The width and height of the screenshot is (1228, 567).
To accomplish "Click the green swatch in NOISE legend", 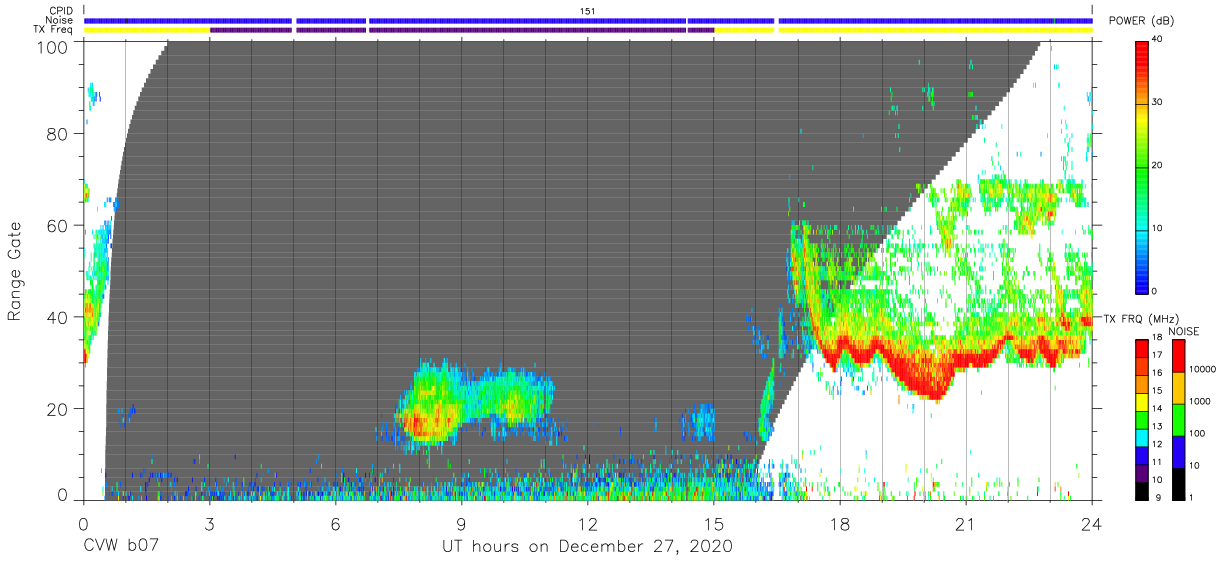I will (x=1178, y=419).
